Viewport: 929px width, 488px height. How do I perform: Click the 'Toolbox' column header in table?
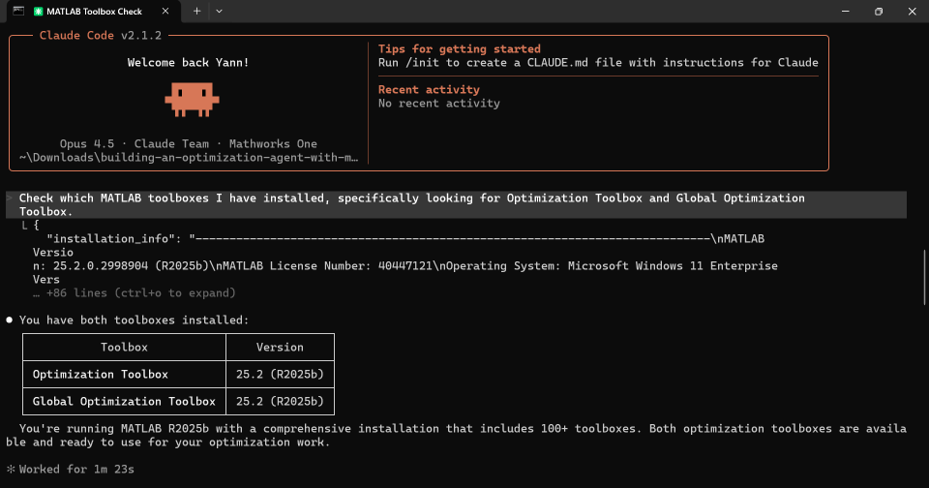124,347
